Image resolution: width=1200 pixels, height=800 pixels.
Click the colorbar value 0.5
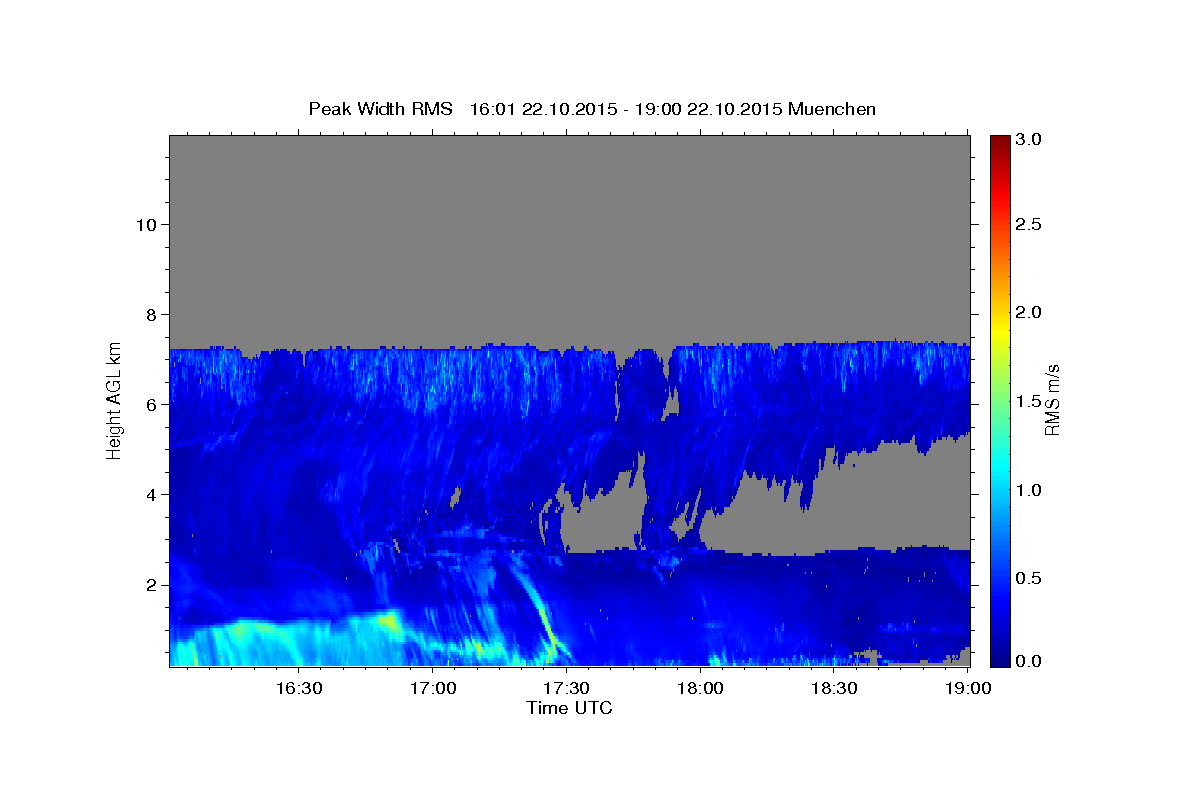pos(1030,578)
